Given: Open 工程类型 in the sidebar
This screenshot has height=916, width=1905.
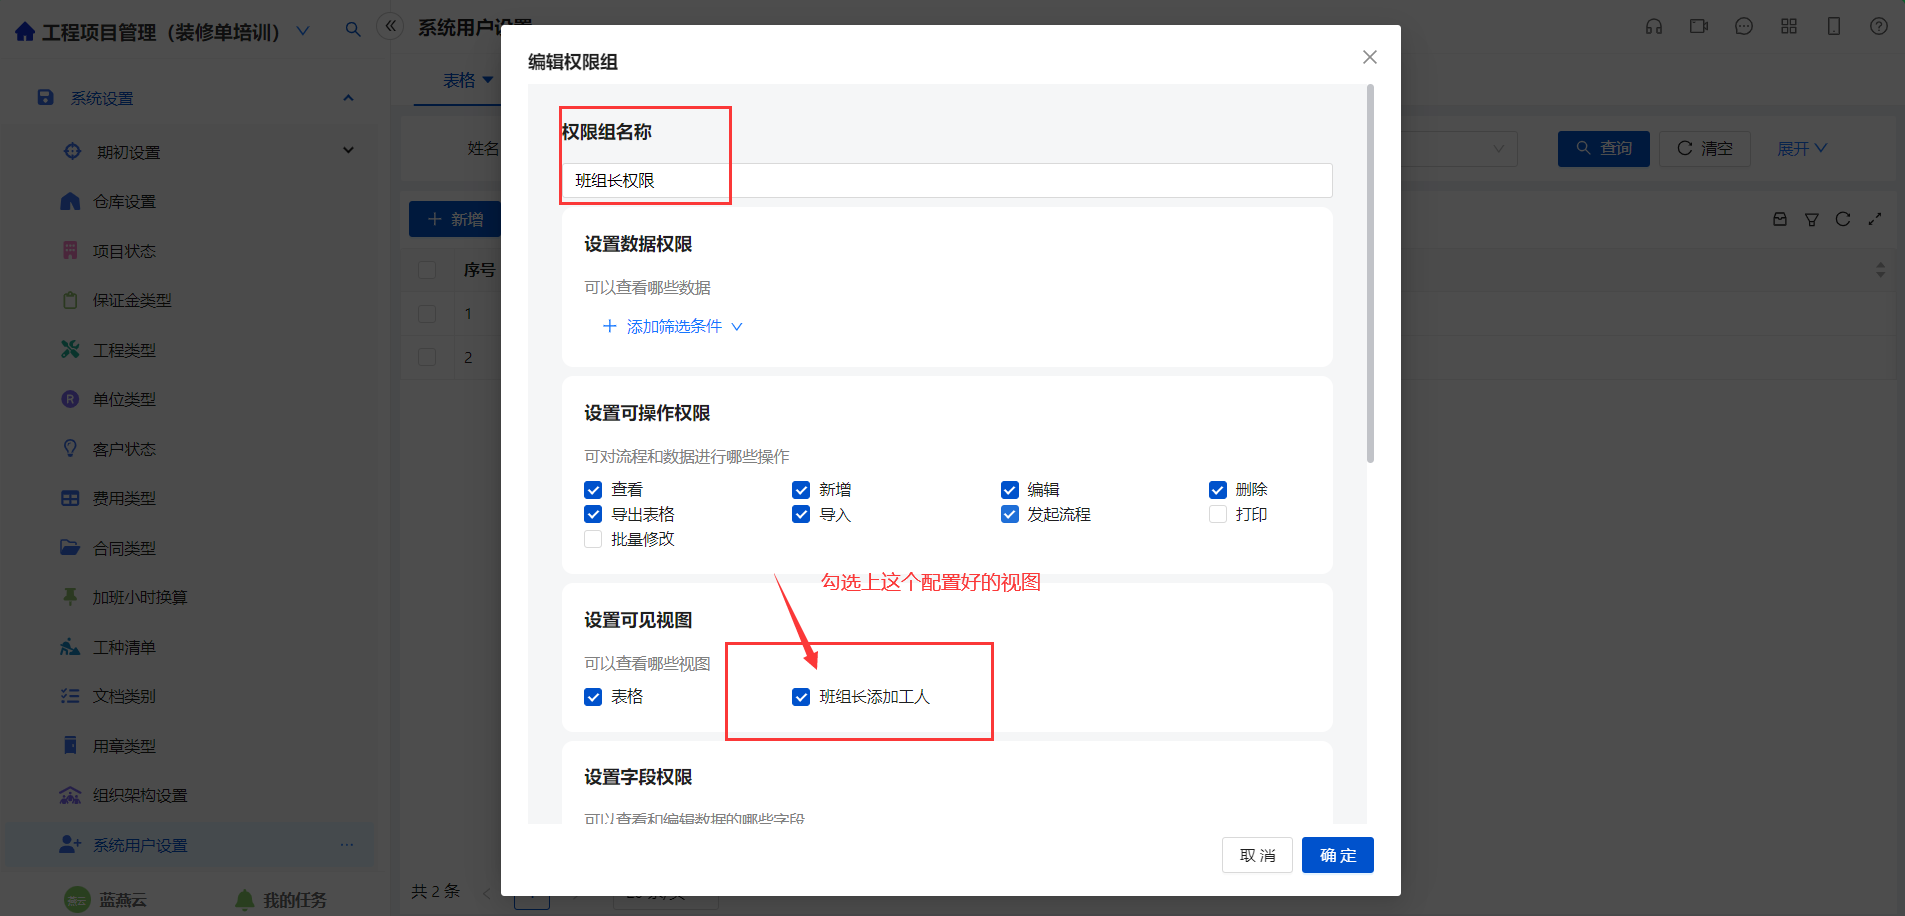Looking at the screenshot, I should [124, 350].
